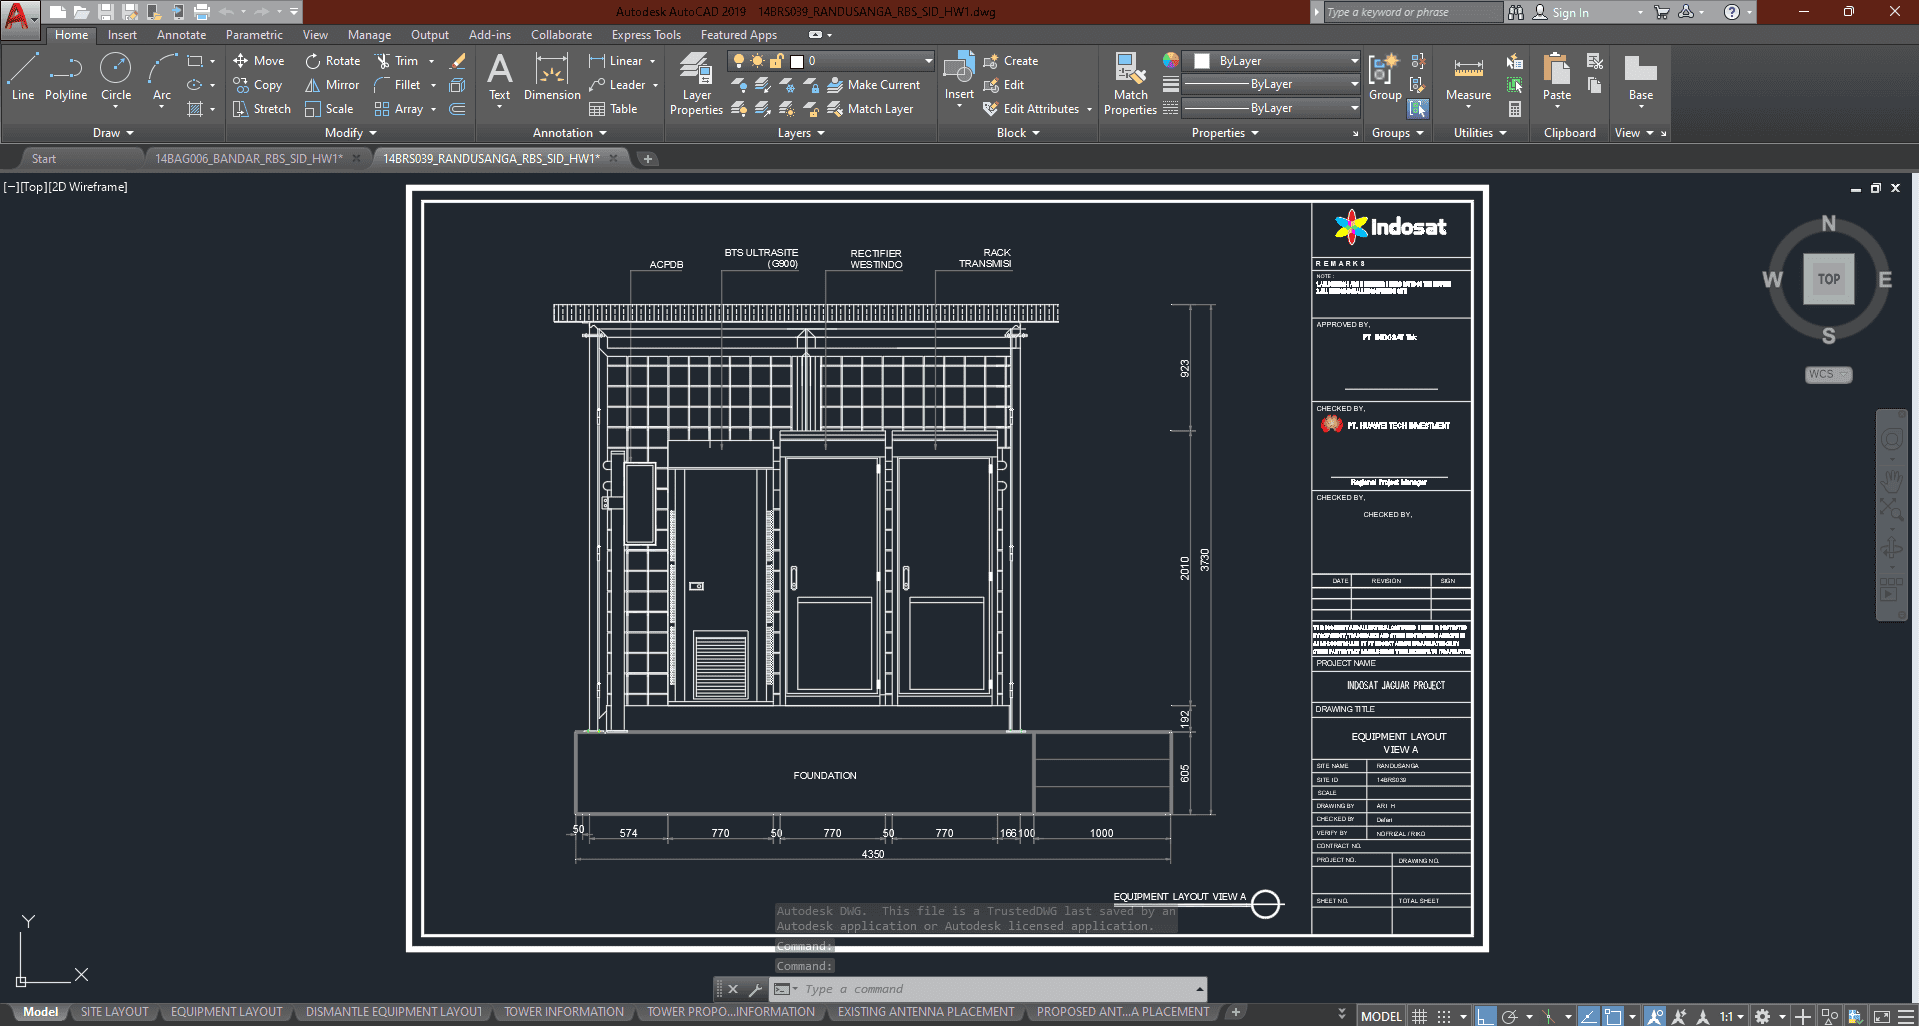Click the Text annotation tool
Screen dimensions: 1919x1026
point(499,77)
